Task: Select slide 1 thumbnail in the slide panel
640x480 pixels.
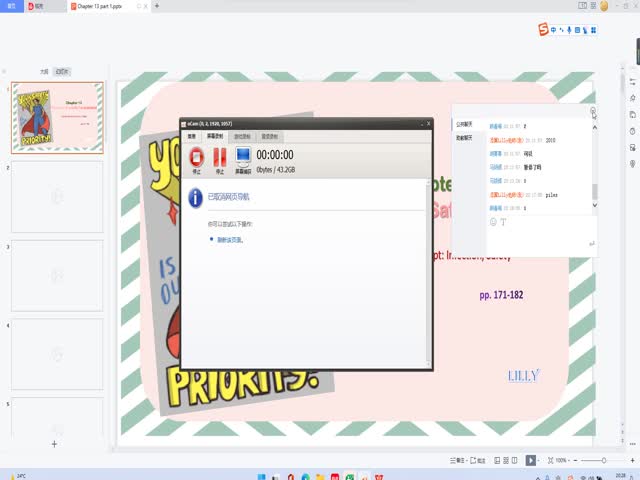Action: click(57, 118)
